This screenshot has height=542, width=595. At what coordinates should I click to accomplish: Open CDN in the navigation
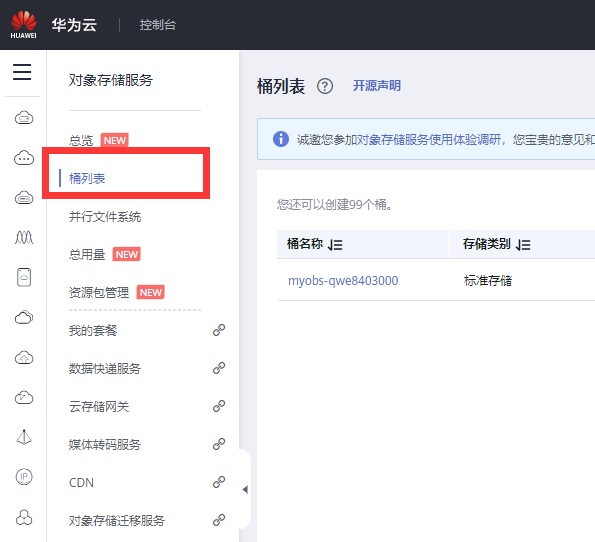81,482
